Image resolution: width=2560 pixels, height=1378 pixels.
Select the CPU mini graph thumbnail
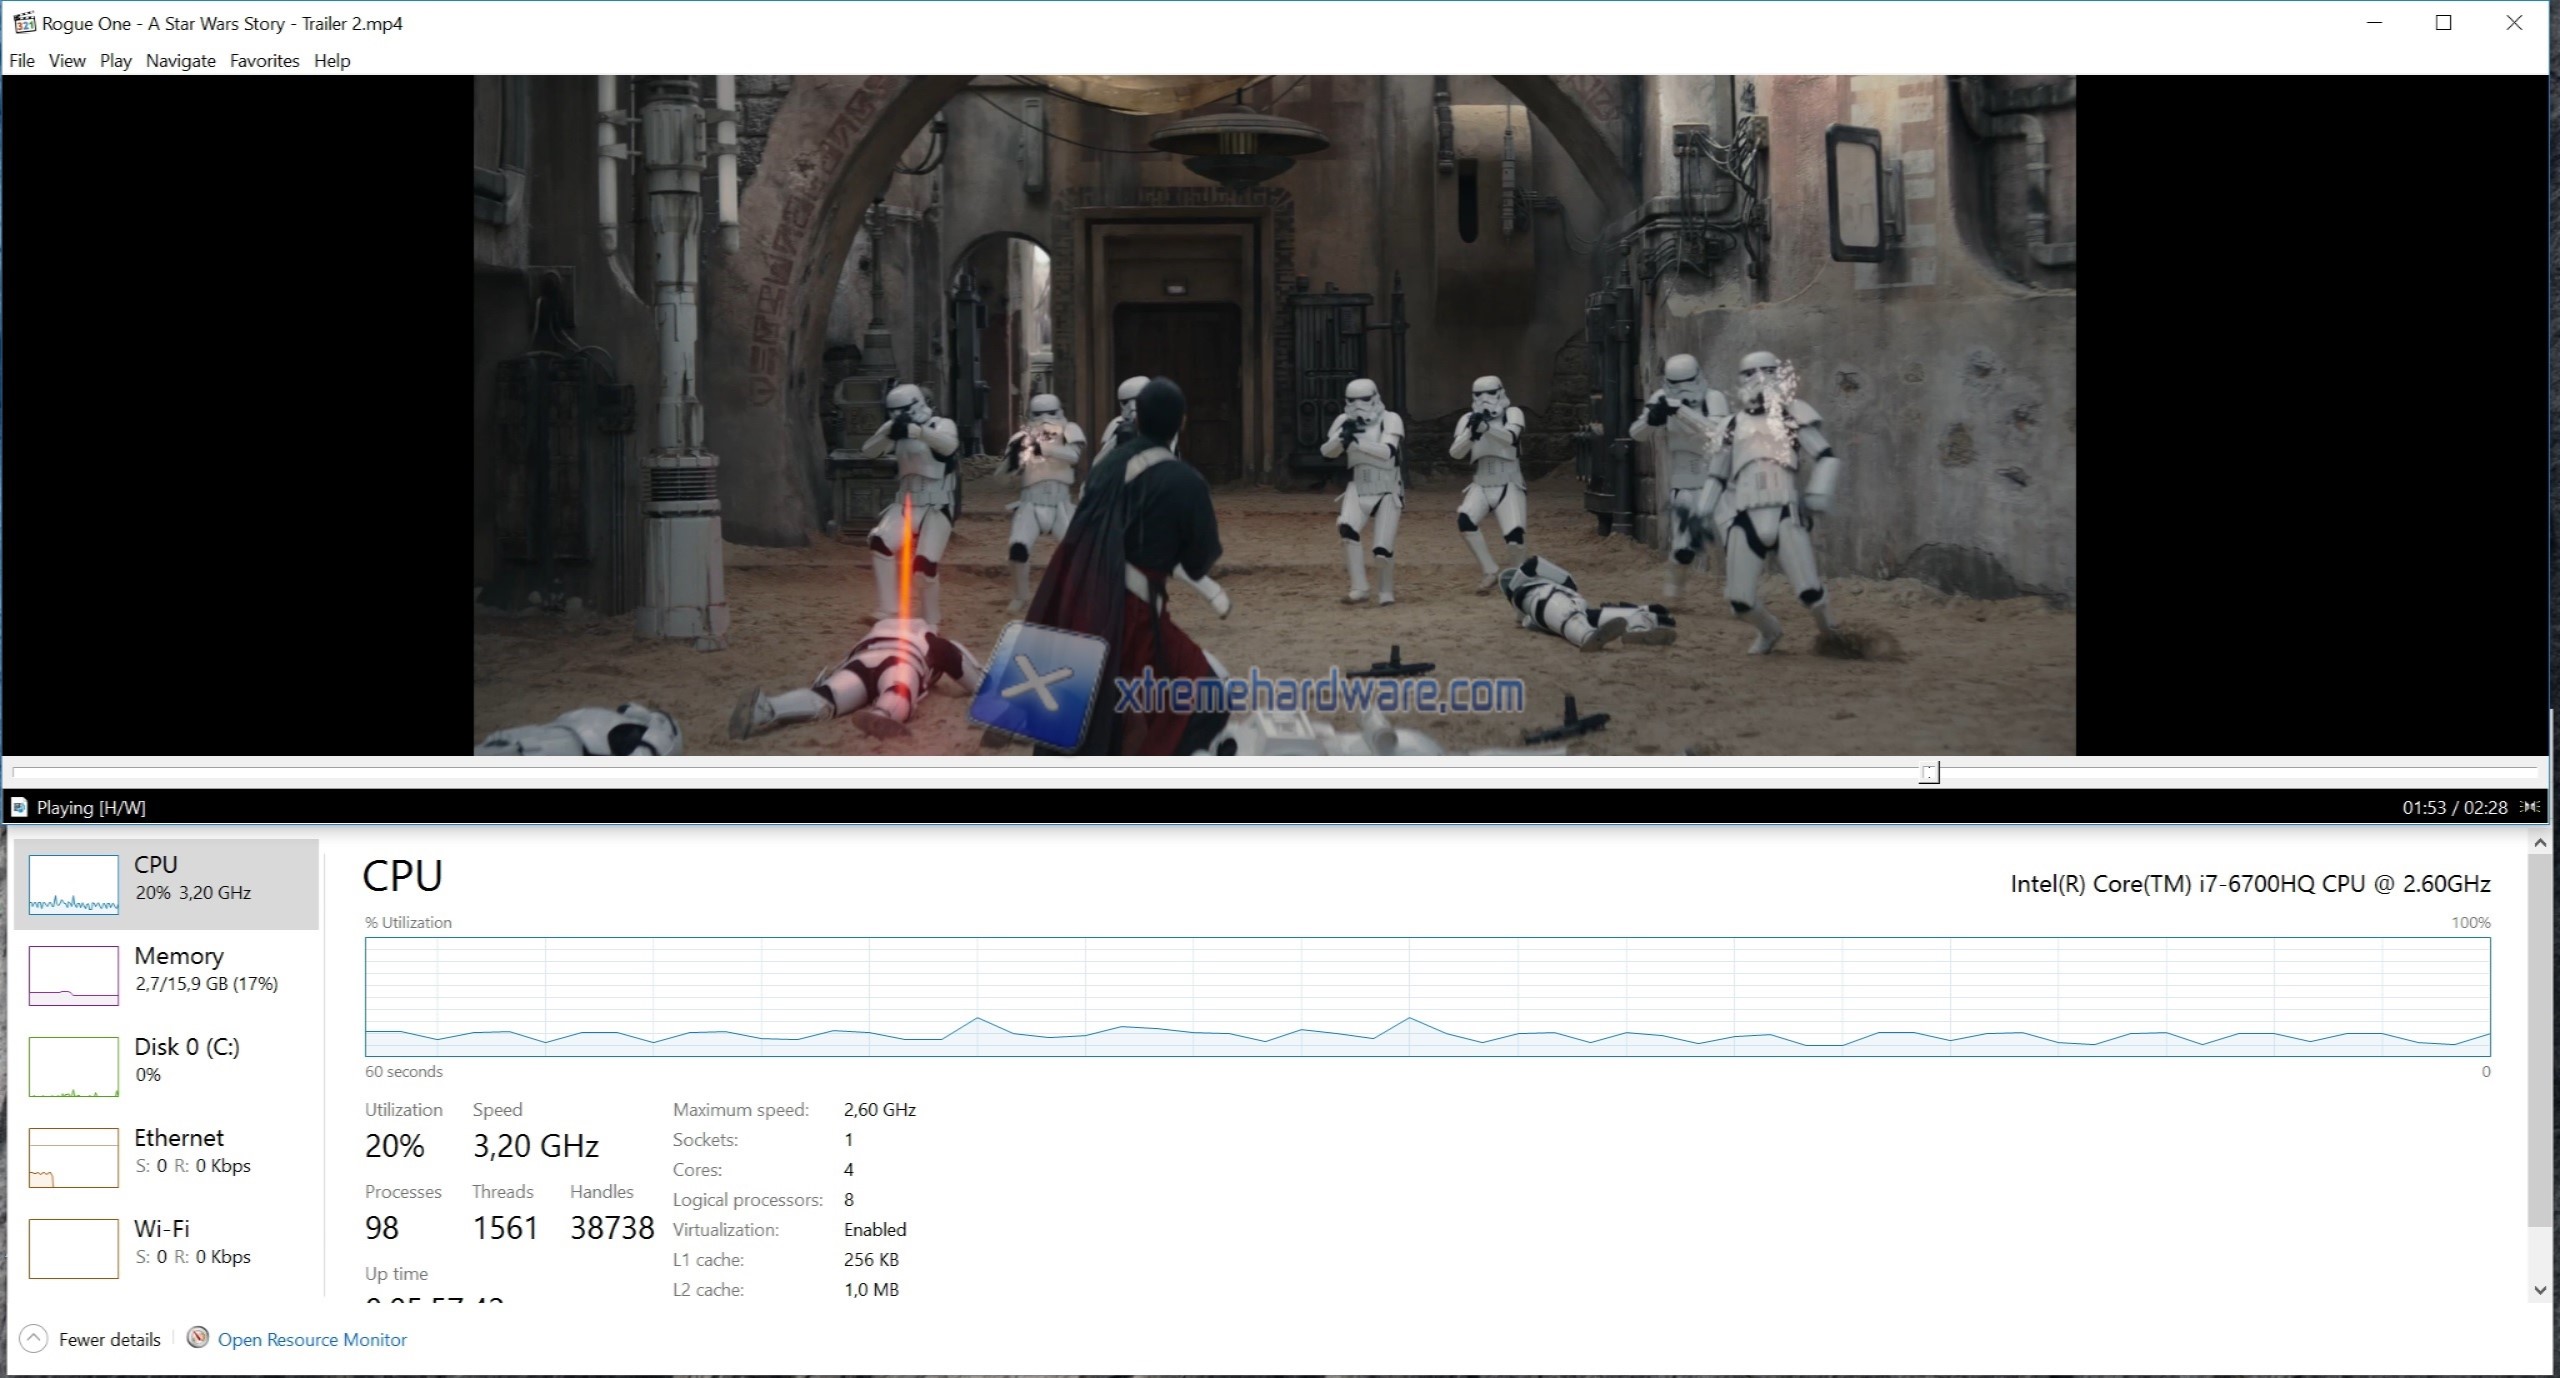pyautogui.click(x=74, y=884)
